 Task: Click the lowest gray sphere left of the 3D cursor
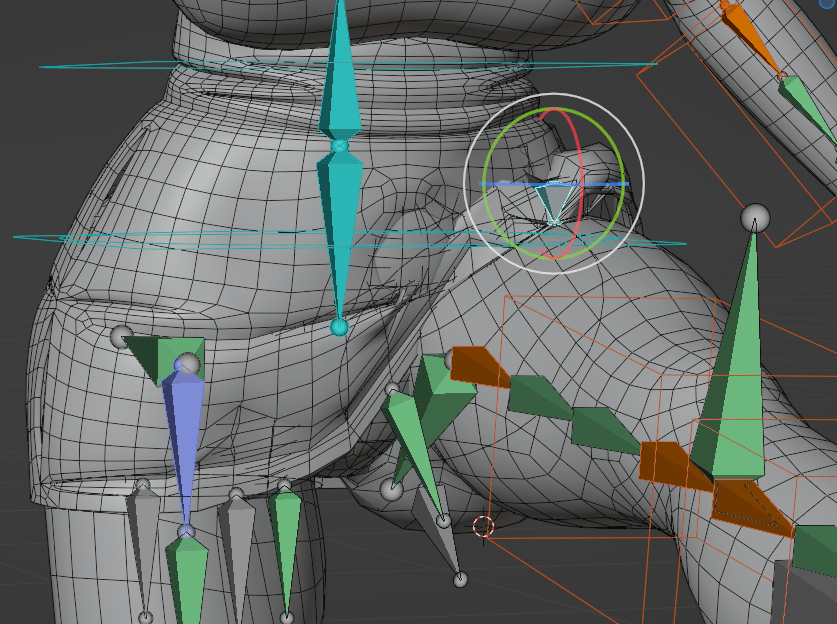pos(460,579)
